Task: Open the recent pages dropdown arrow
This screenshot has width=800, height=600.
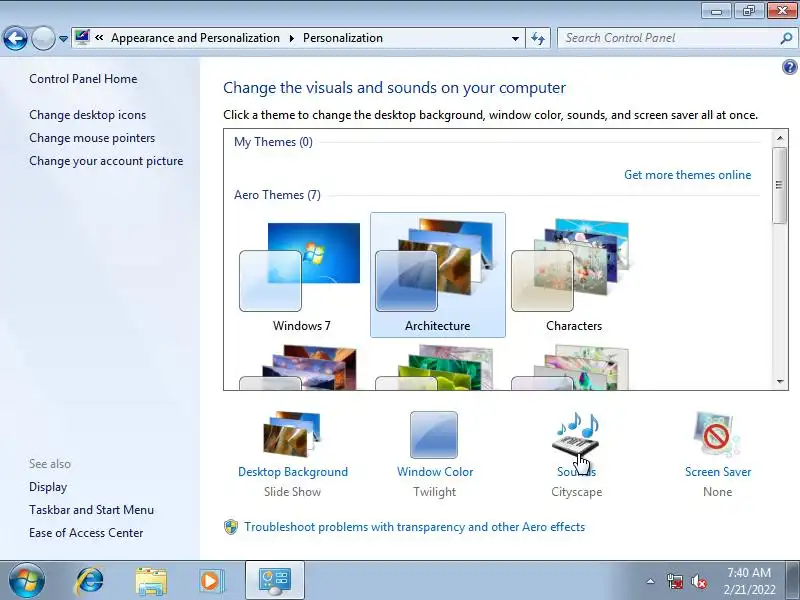Action: pyautogui.click(x=63, y=39)
